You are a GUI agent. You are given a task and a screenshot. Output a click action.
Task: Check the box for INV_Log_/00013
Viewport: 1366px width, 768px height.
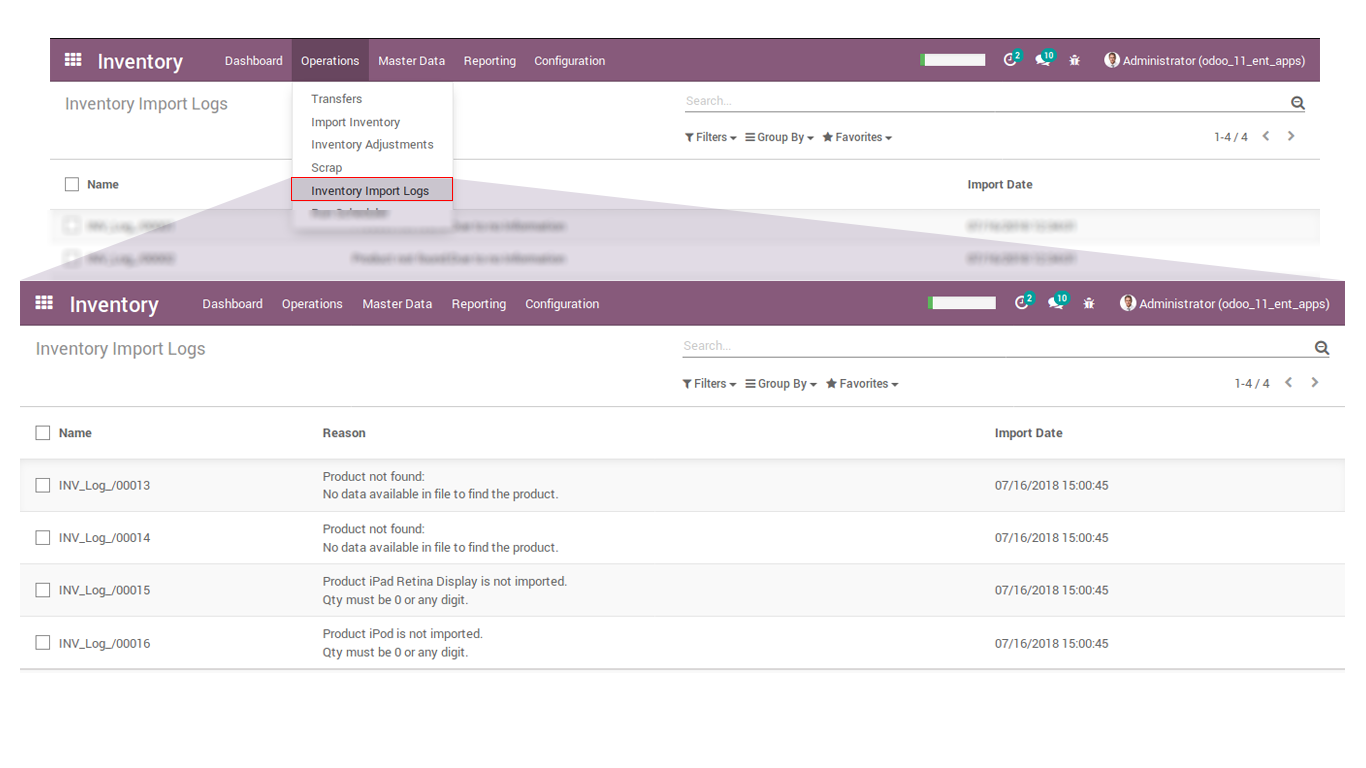tap(43, 485)
